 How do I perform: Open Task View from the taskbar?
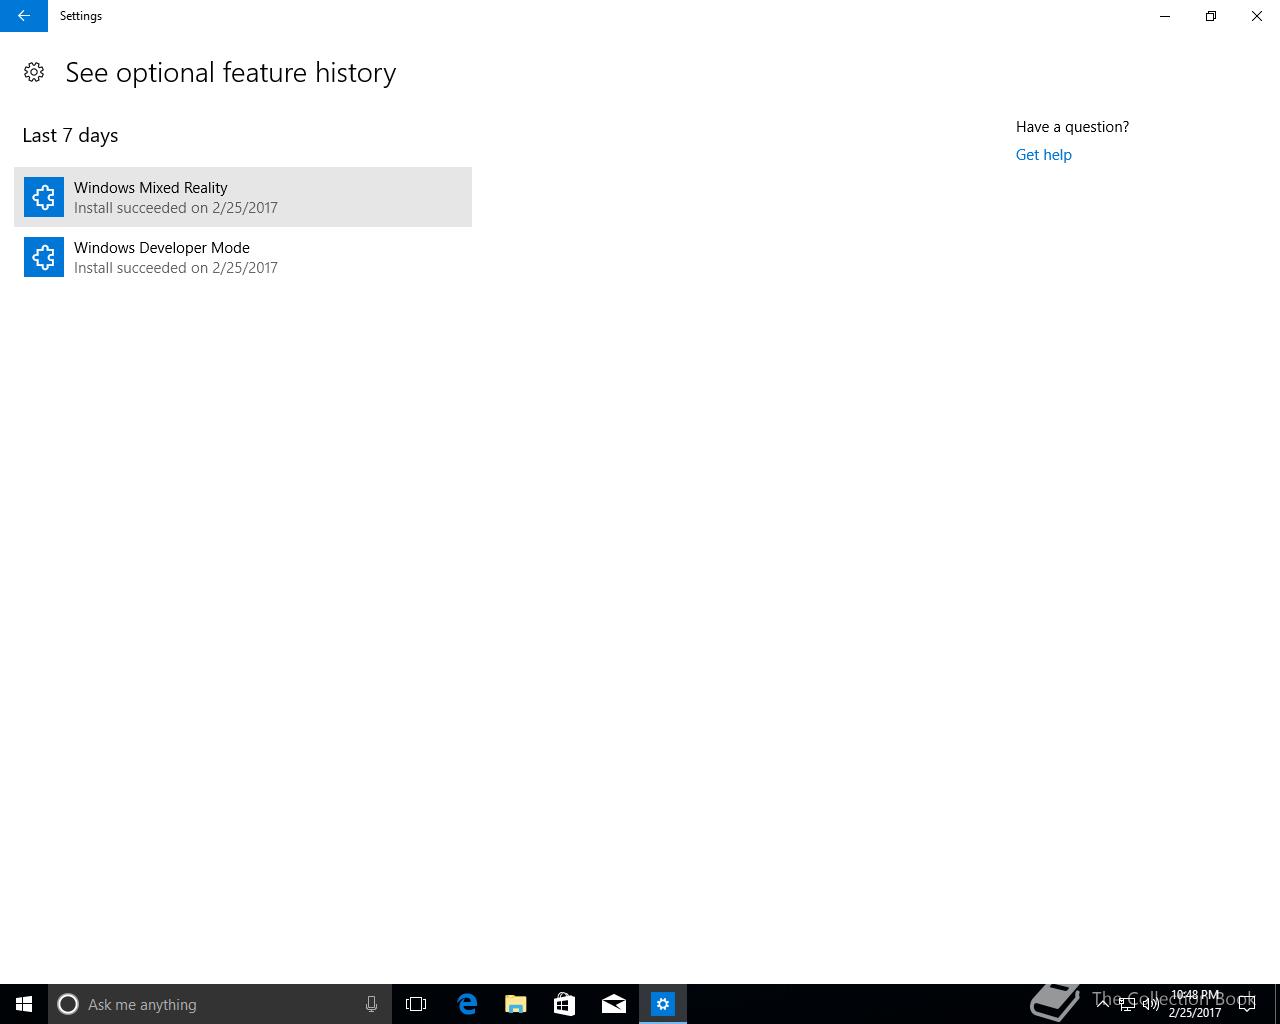click(x=416, y=1004)
